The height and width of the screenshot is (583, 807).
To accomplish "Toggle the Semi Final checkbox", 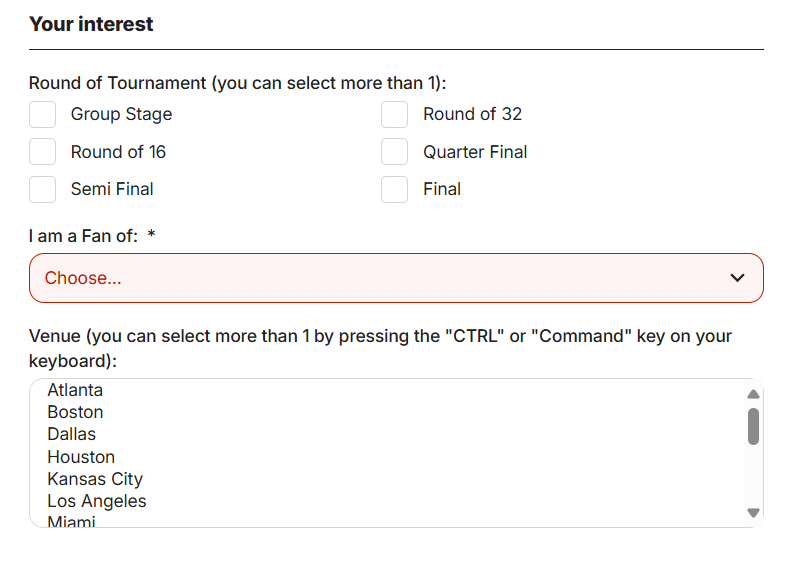I will pos(42,189).
